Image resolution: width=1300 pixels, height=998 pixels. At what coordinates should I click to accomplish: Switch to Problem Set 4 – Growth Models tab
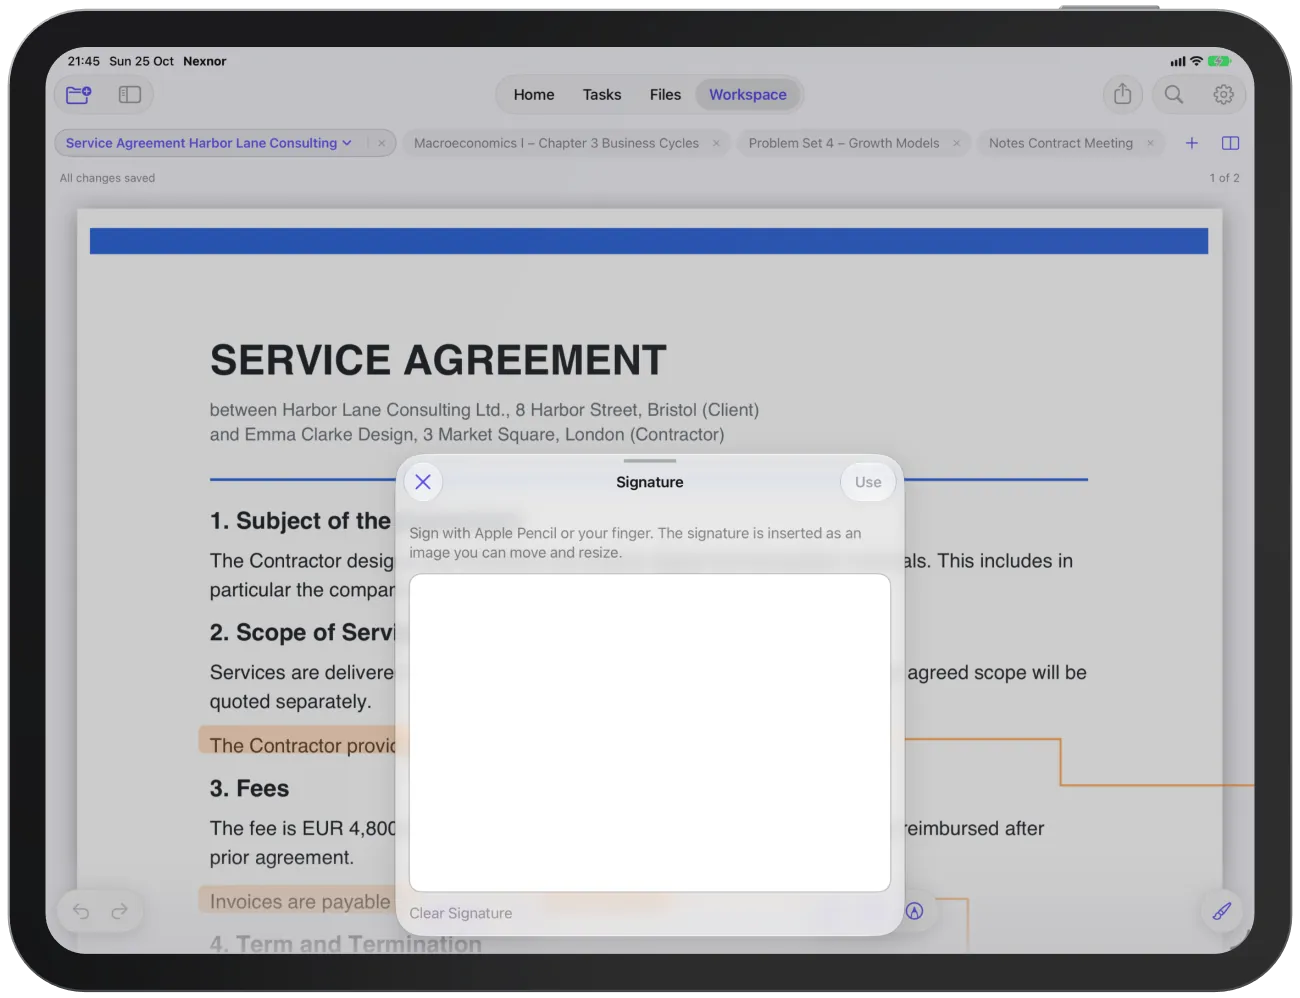point(844,143)
